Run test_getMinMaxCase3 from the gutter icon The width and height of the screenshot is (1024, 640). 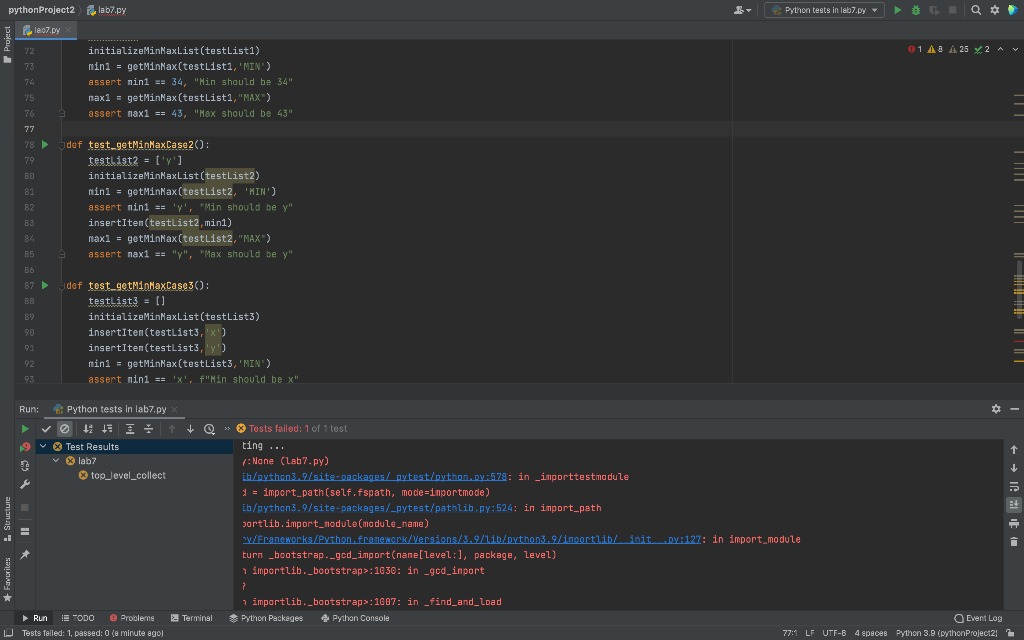(45, 285)
